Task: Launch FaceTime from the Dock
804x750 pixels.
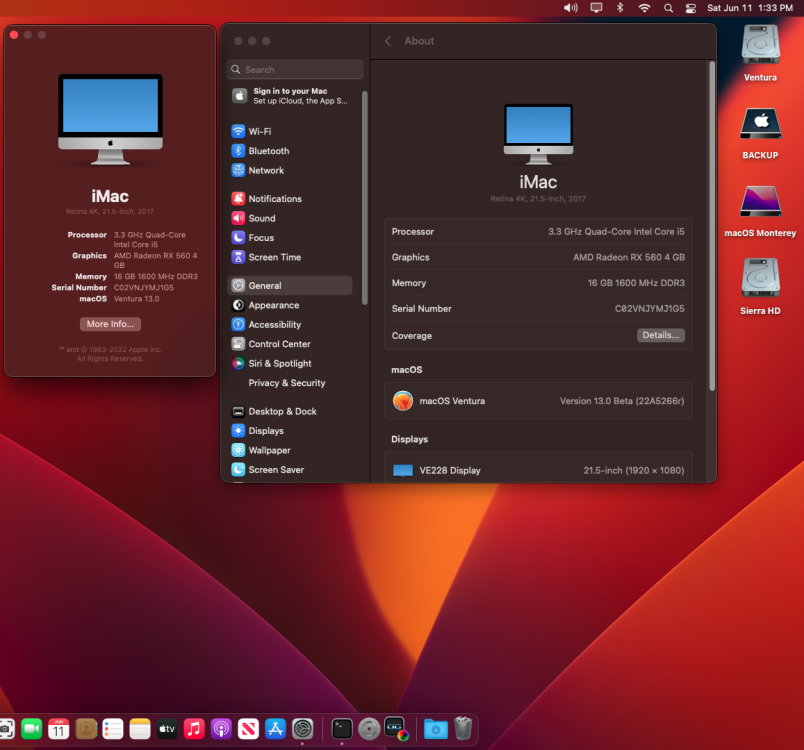Action: 32,728
